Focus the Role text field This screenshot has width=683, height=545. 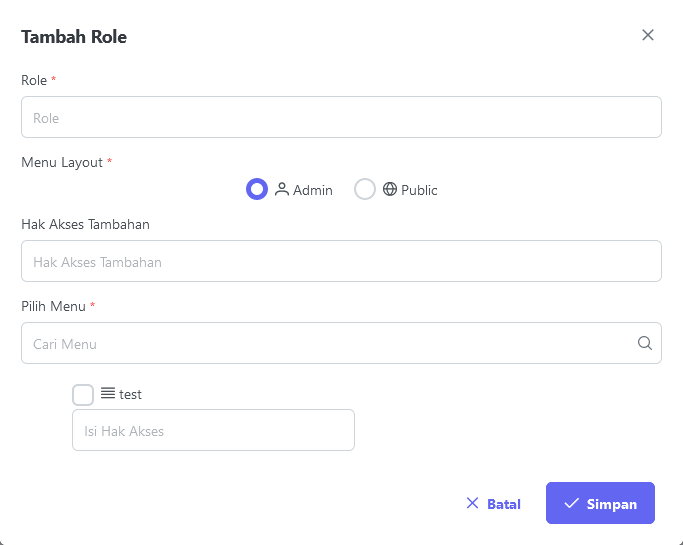342,117
